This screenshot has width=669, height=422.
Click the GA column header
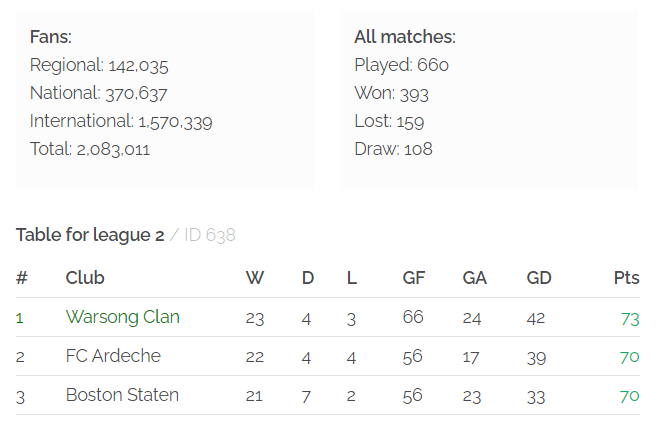pos(474,278)
